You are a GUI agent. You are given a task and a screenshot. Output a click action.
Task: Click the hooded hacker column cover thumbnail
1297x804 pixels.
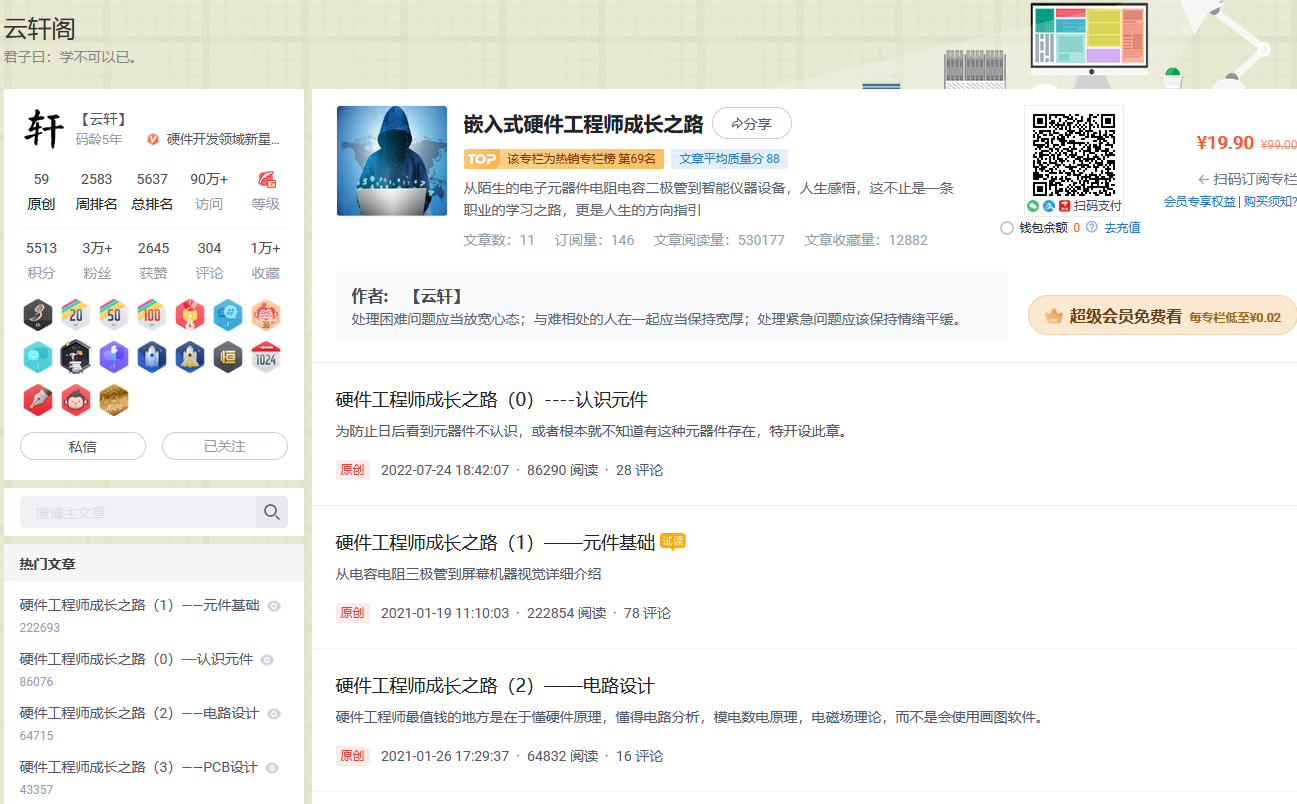click(x=392, y=161)
